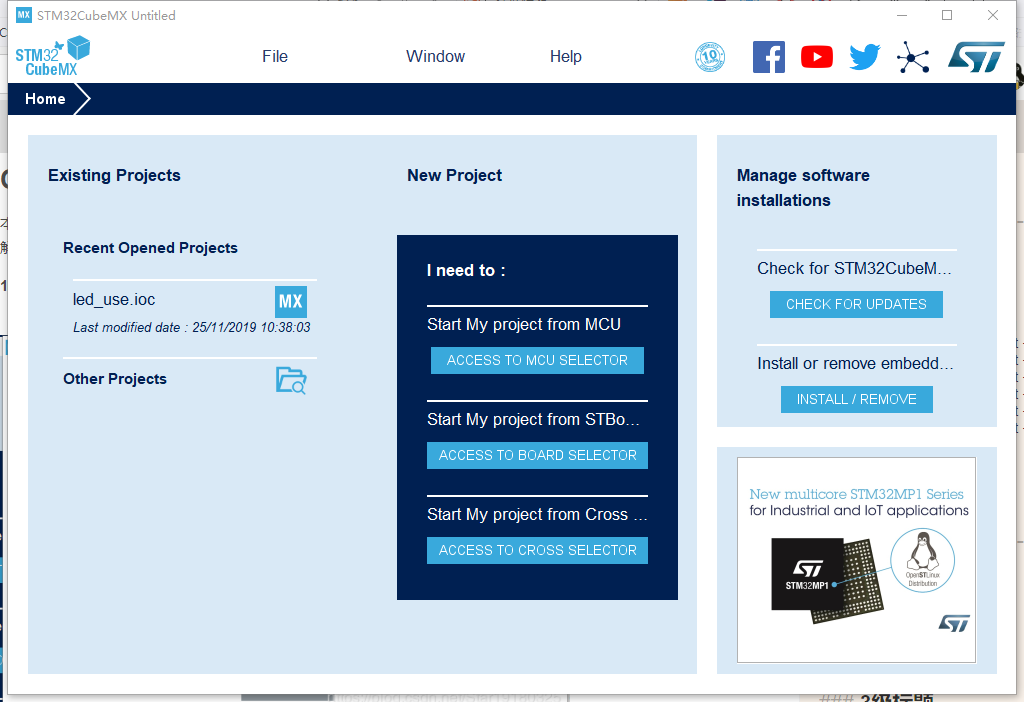Open the 10 years anniversary badge

710,57
